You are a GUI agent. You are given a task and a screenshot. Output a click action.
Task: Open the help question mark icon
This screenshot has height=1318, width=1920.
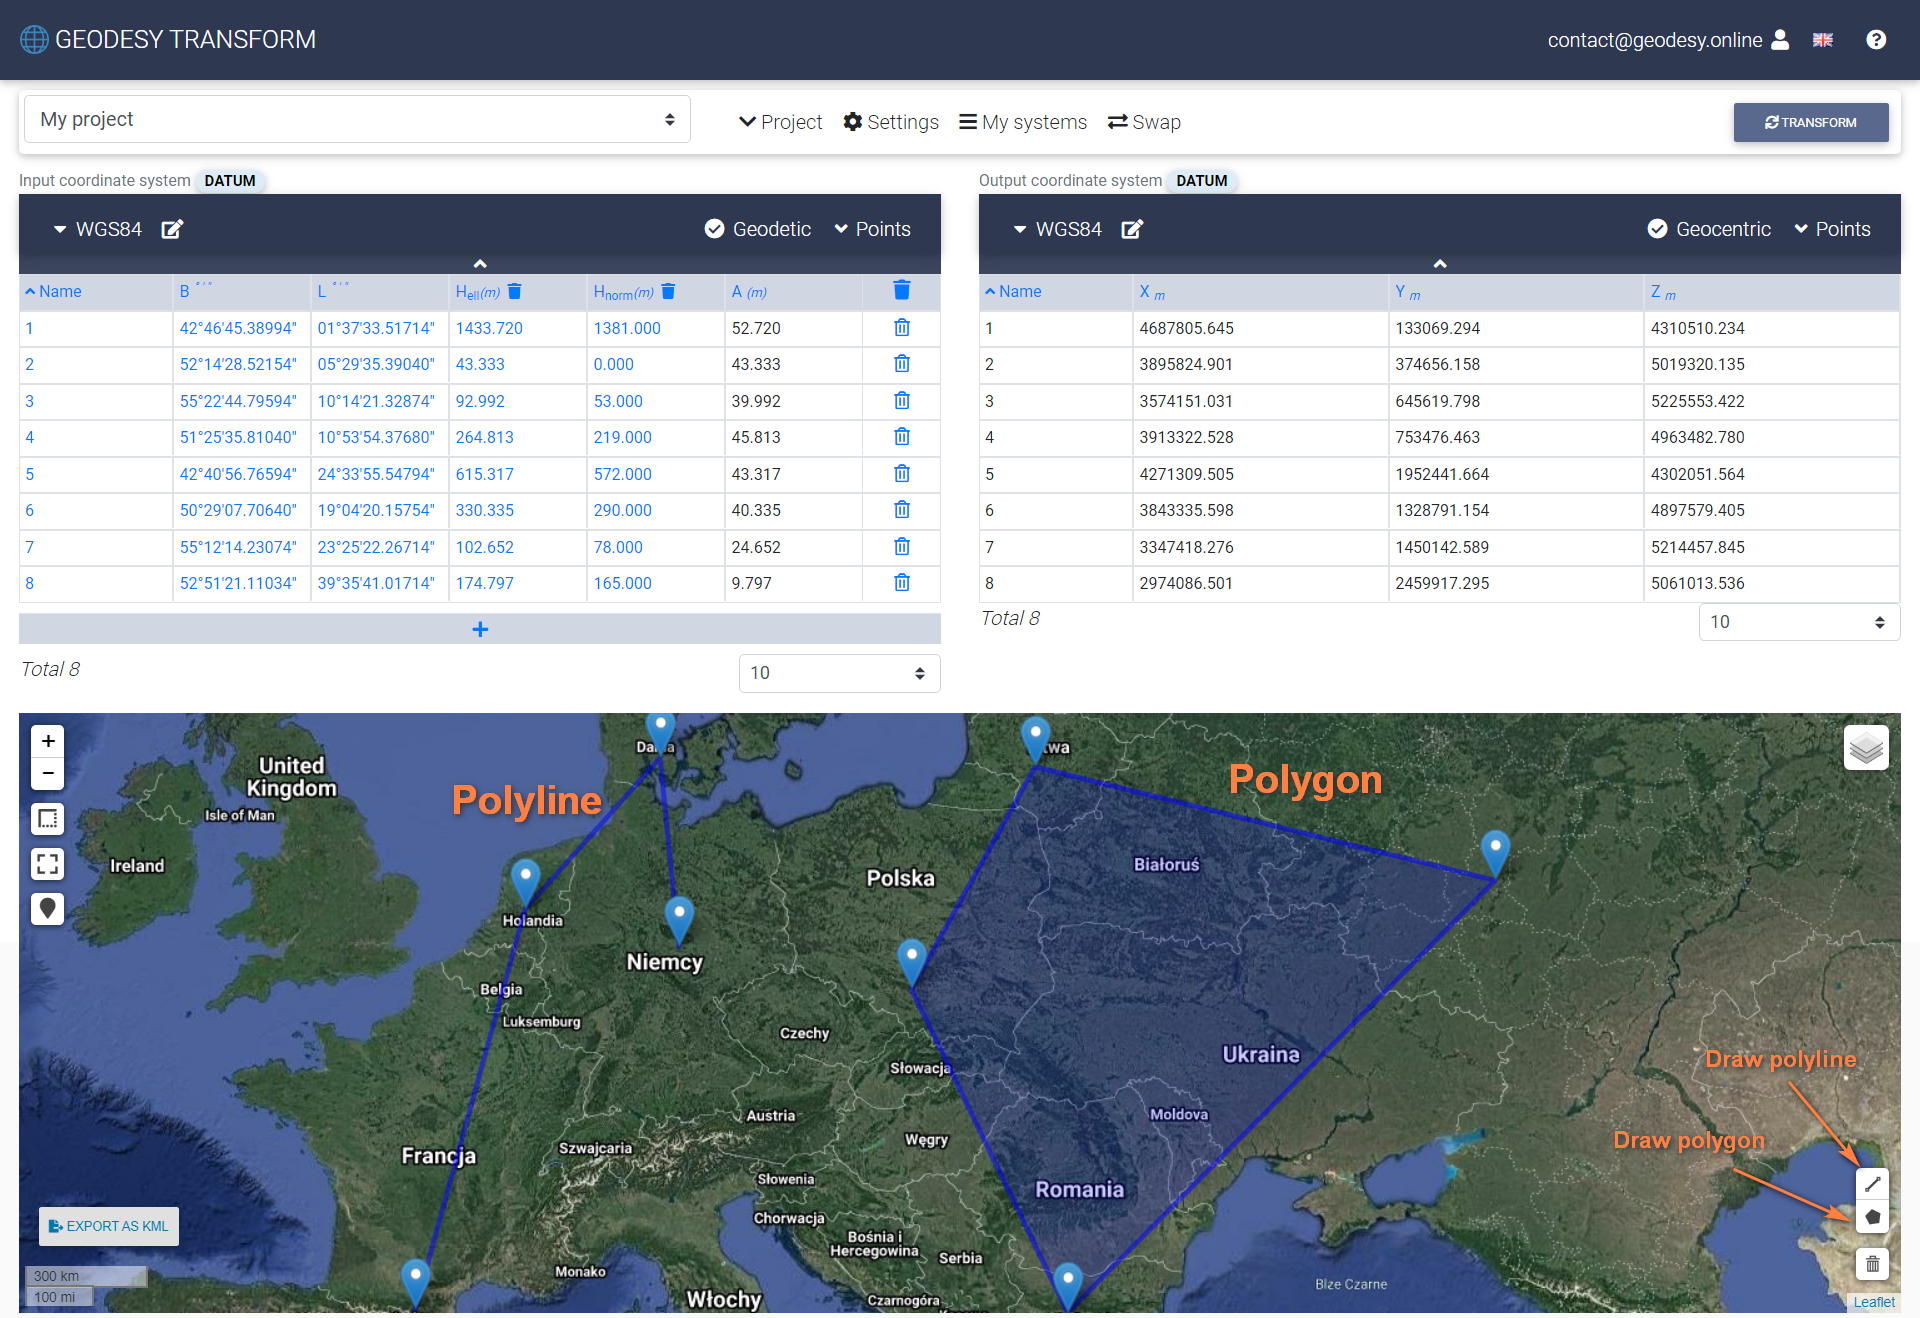pyautogui.click(x=1876, y=40)
